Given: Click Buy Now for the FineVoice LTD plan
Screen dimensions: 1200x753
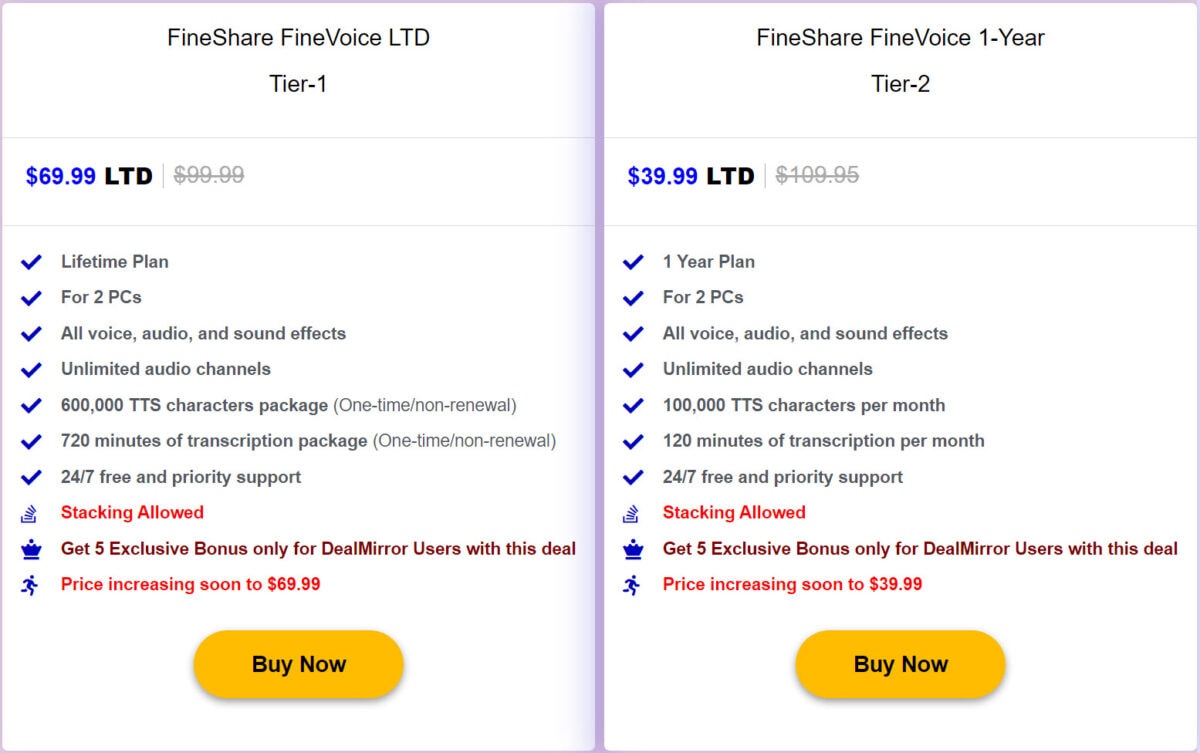Looking at the screenshot, I should tap(297, 663).
